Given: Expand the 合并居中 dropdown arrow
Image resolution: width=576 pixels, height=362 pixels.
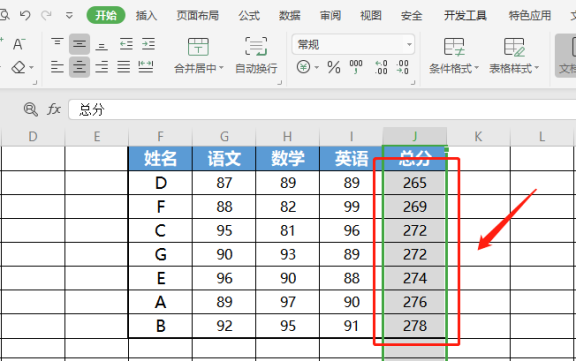Looking at the screenshot, I should coord(221,68).
